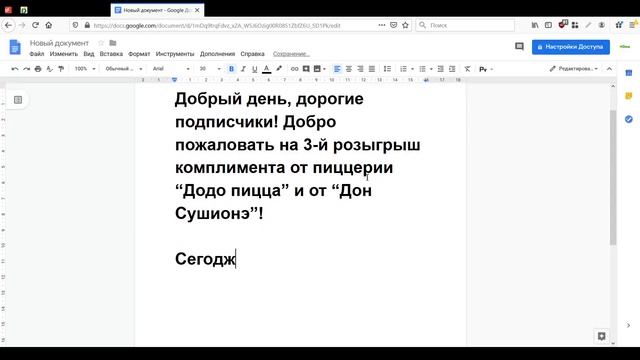Insert an image from the toolbar
This screenshot has height=360, width=640.
tap(317, 69)
